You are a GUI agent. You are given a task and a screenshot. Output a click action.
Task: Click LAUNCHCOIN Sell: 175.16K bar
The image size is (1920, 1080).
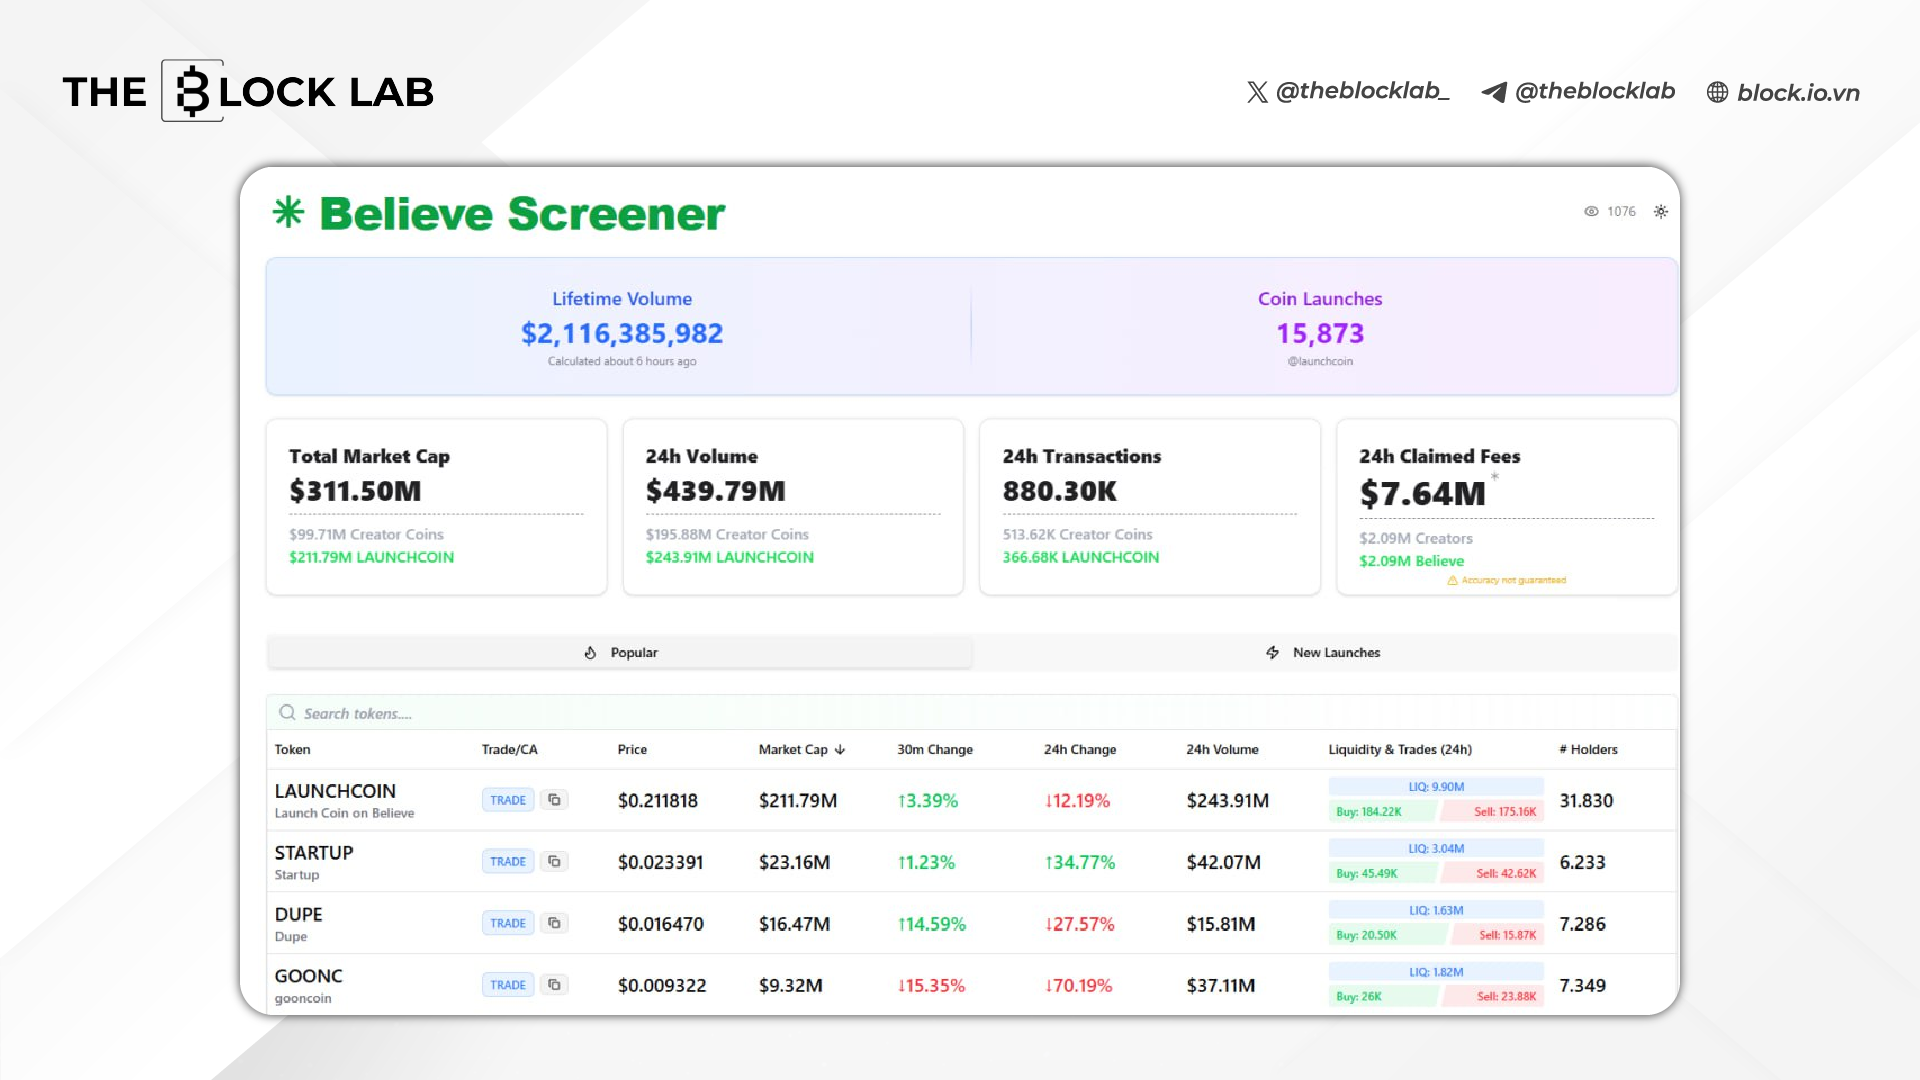[x=1493, y=811]
